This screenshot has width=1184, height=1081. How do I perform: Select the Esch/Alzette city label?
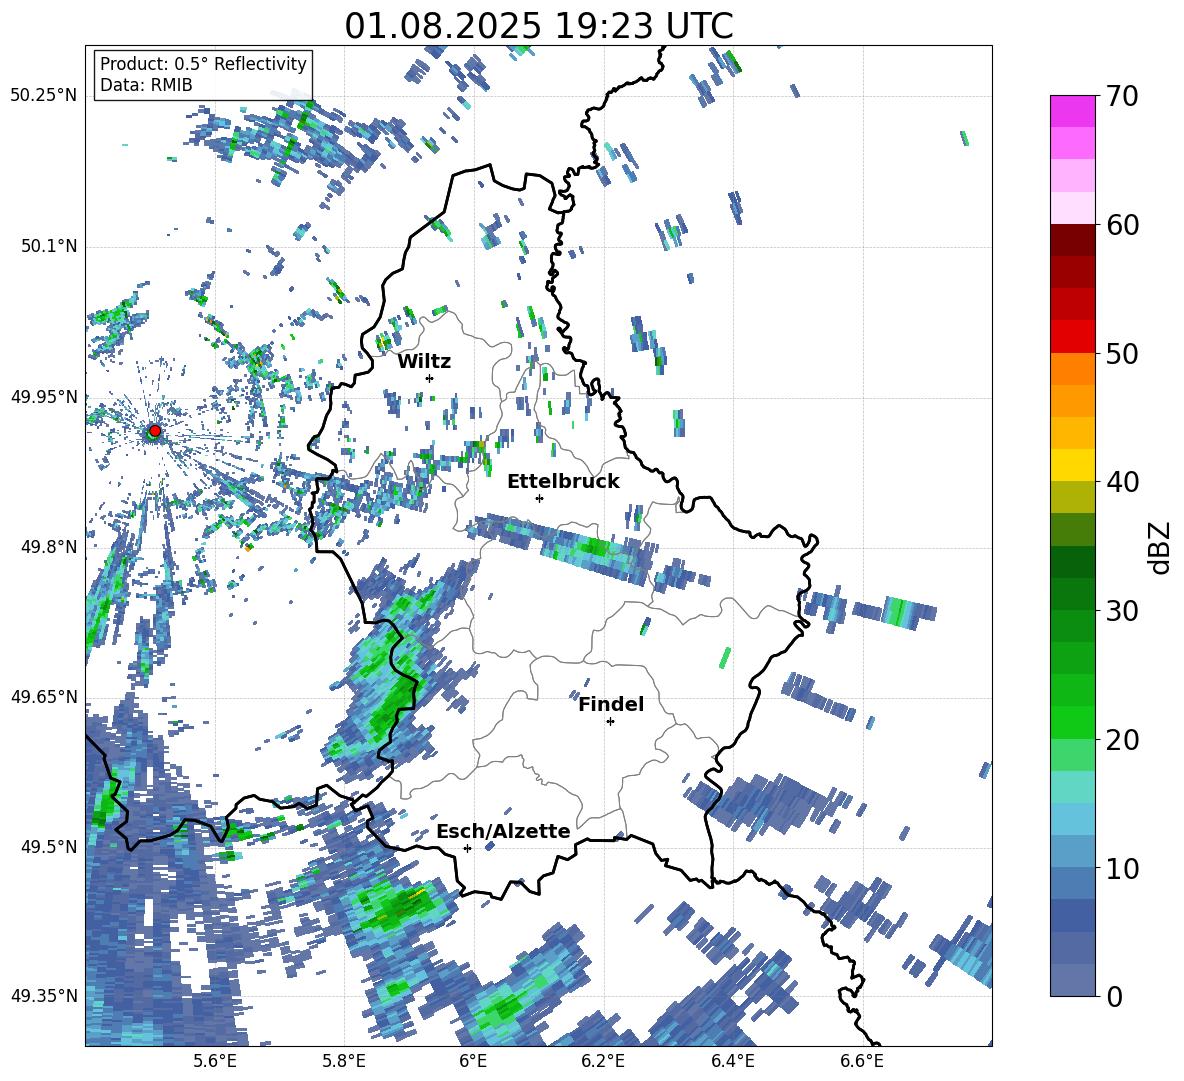click(x=503, y=831)
